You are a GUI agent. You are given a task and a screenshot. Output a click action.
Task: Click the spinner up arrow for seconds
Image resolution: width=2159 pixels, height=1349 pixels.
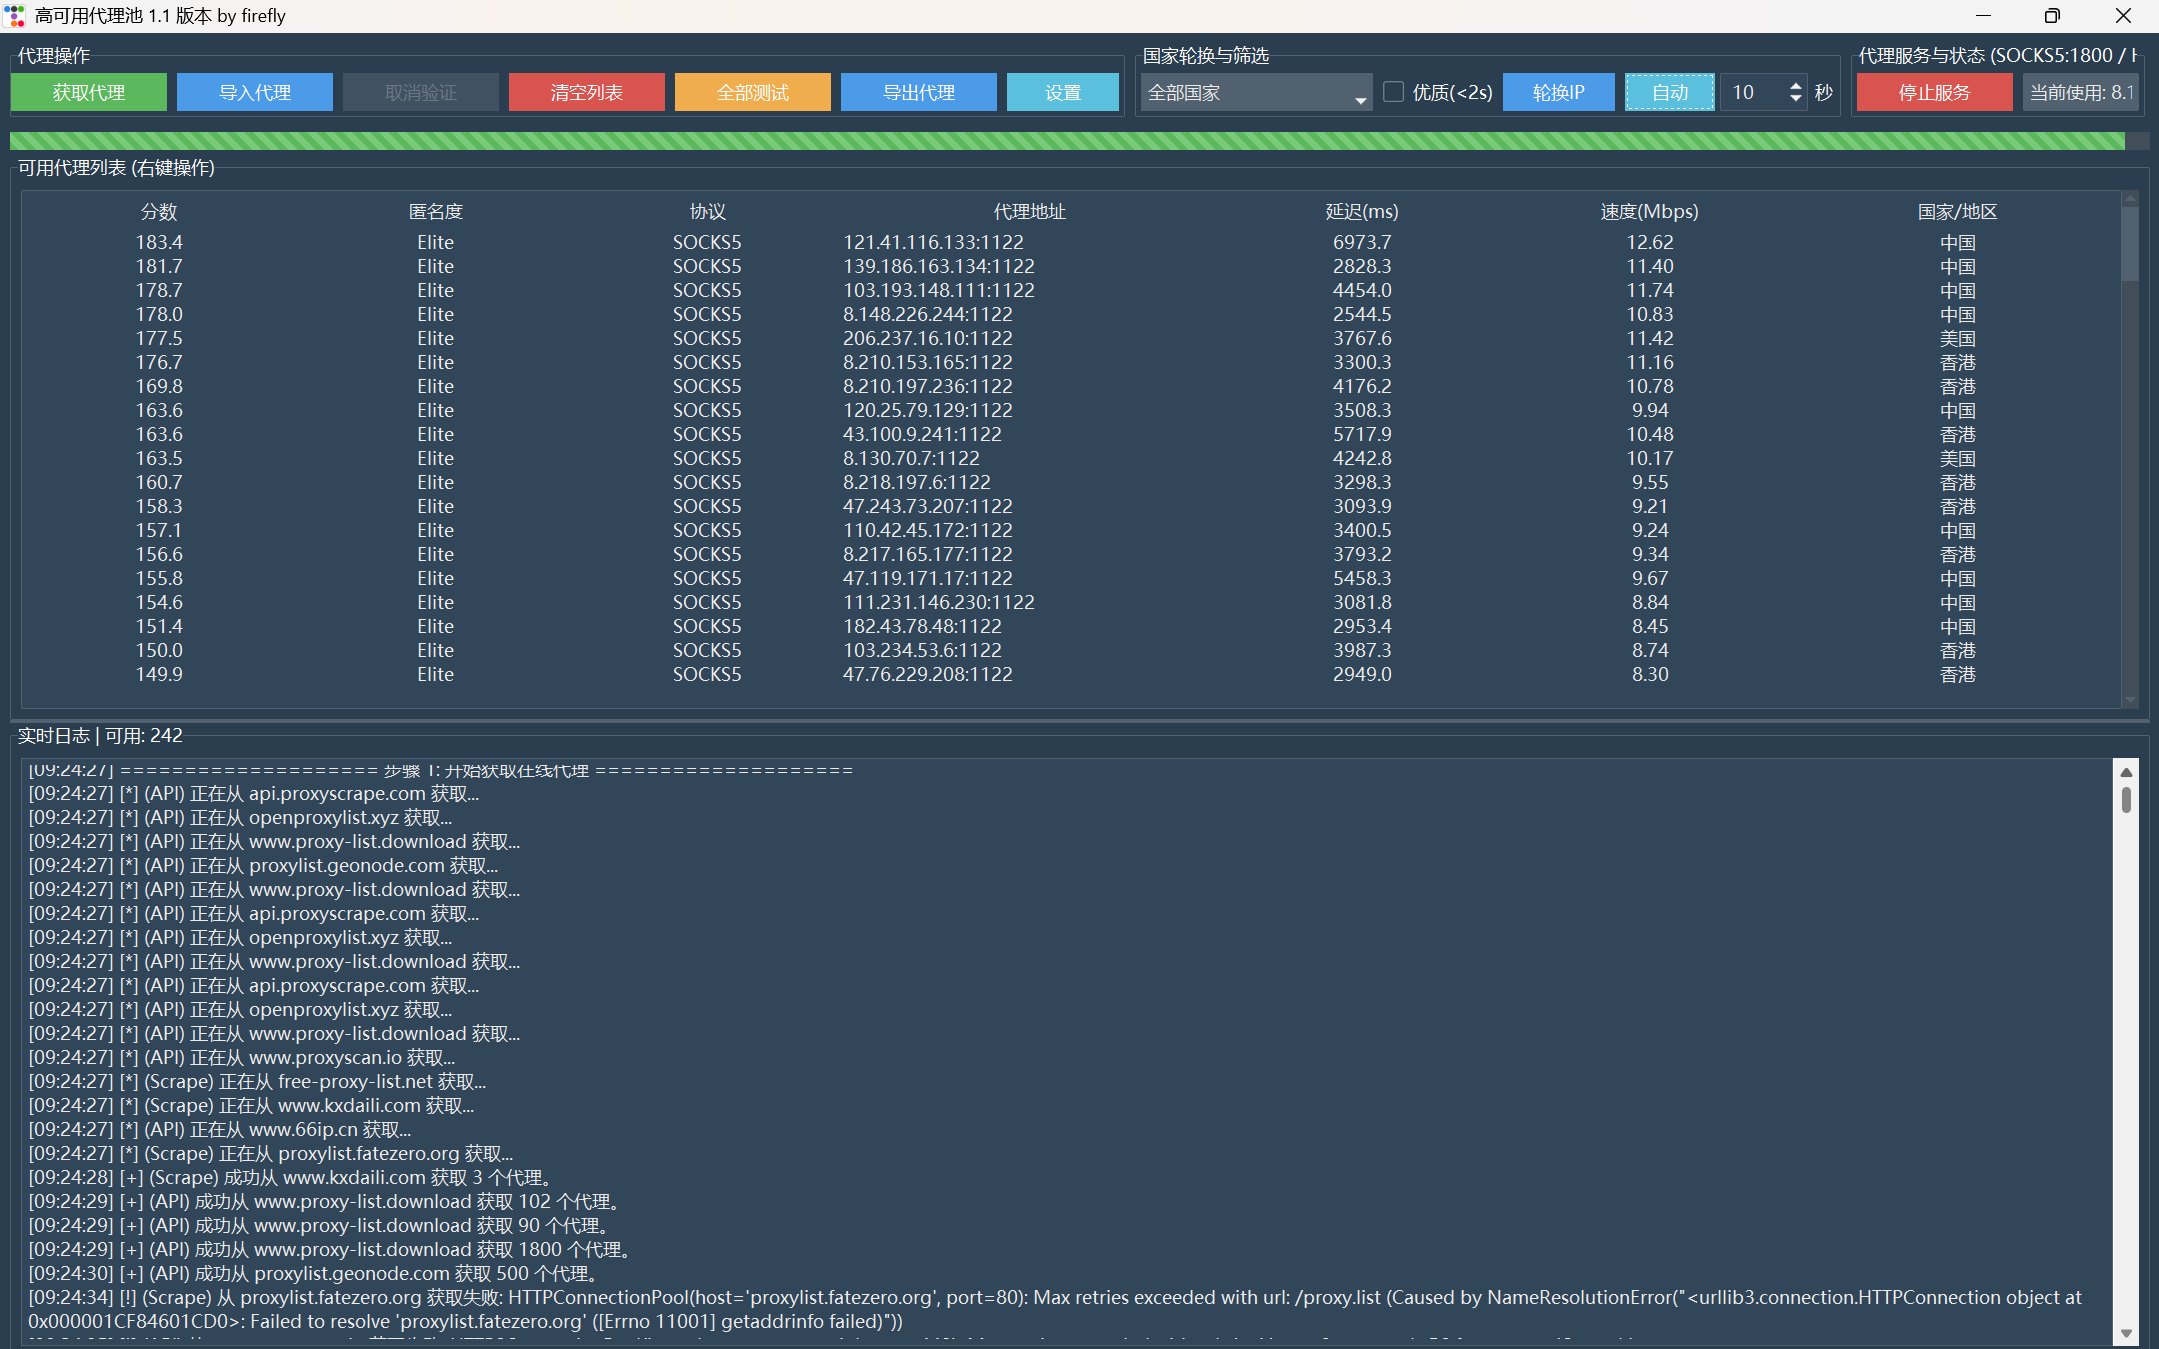[1796, 86]
